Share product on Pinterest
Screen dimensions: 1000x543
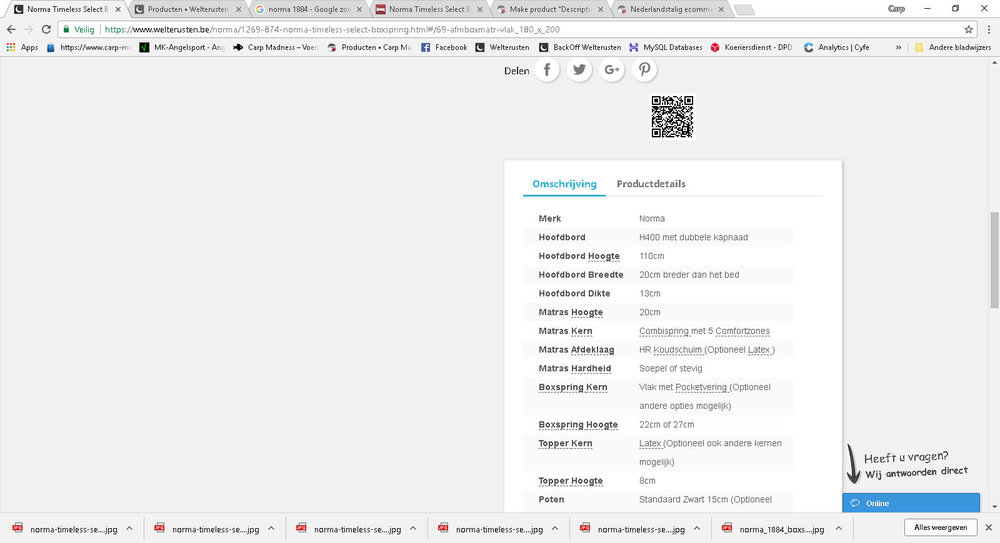coord(644,70)
